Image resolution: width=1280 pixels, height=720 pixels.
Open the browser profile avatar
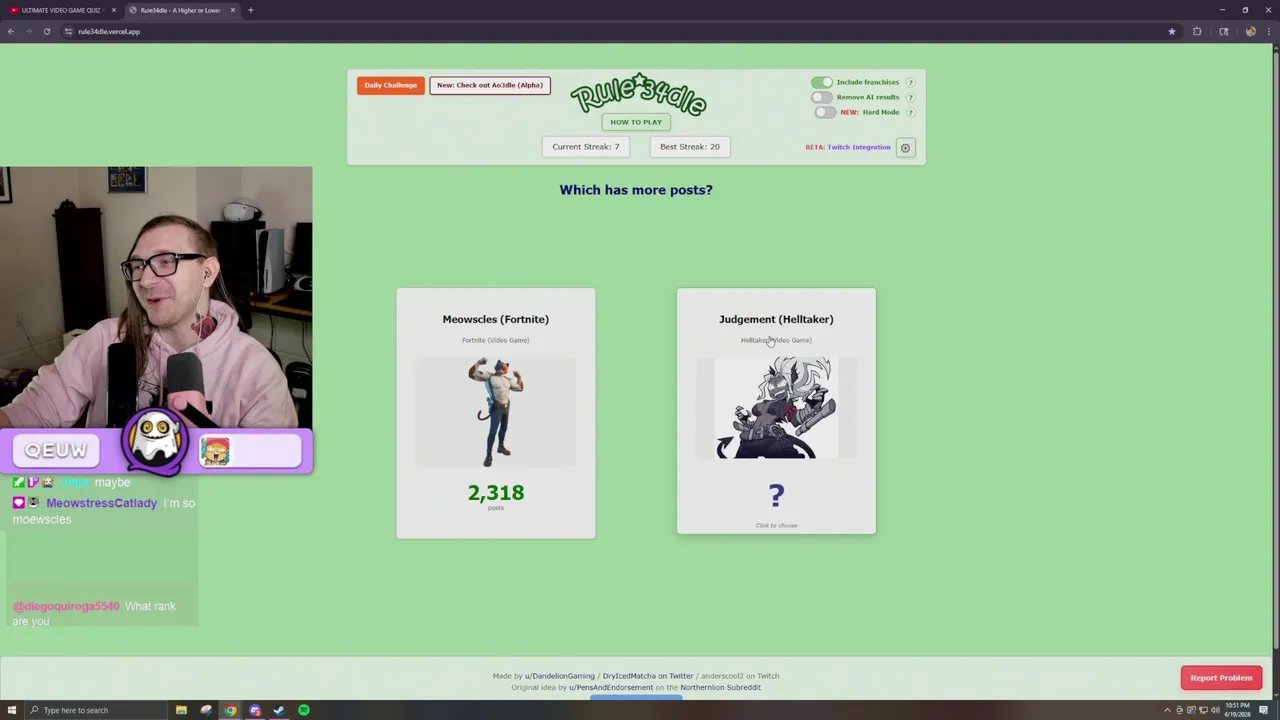click(1250, 31)
